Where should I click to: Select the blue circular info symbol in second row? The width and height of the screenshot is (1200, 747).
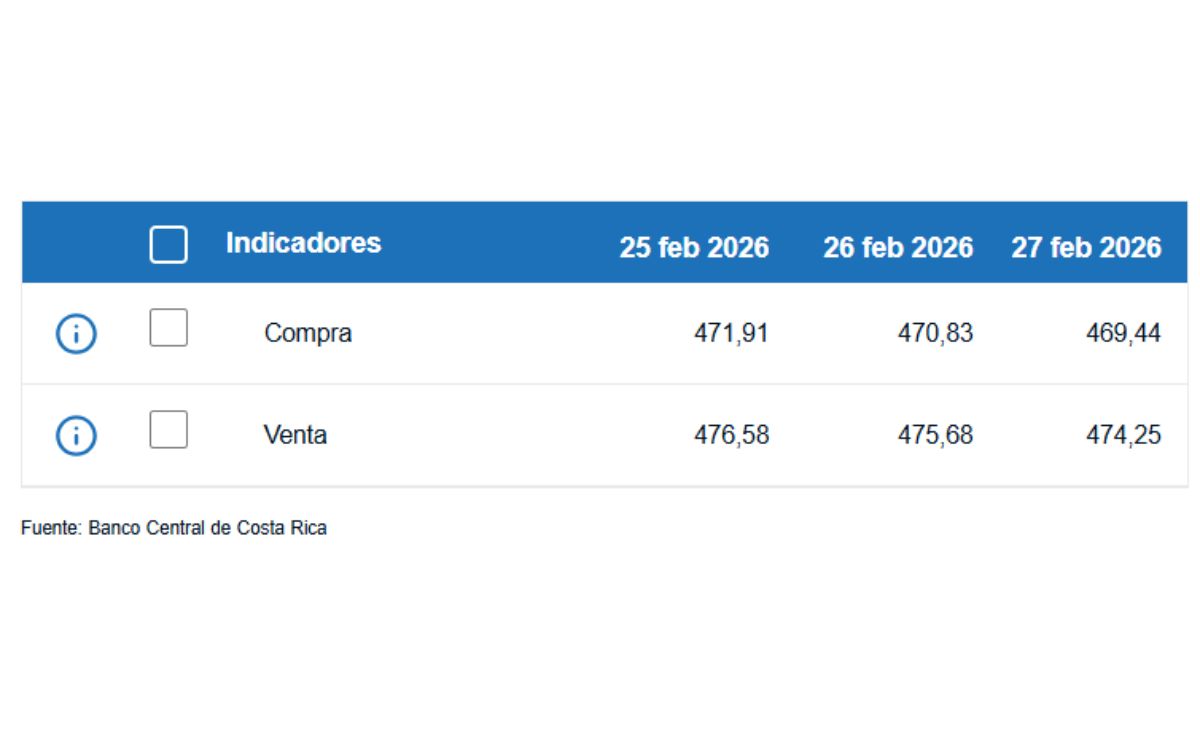(x=75, y=434)
